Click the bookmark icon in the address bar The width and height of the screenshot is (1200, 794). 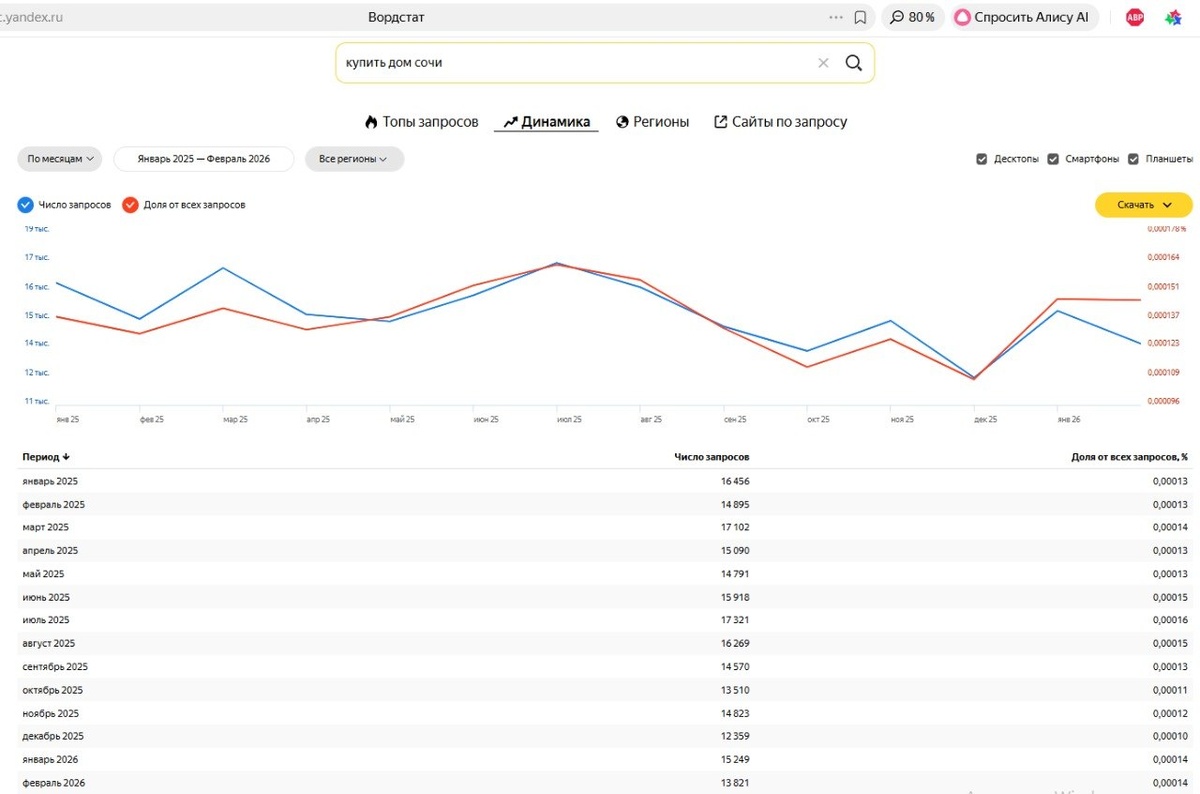[x=860, y=17]
